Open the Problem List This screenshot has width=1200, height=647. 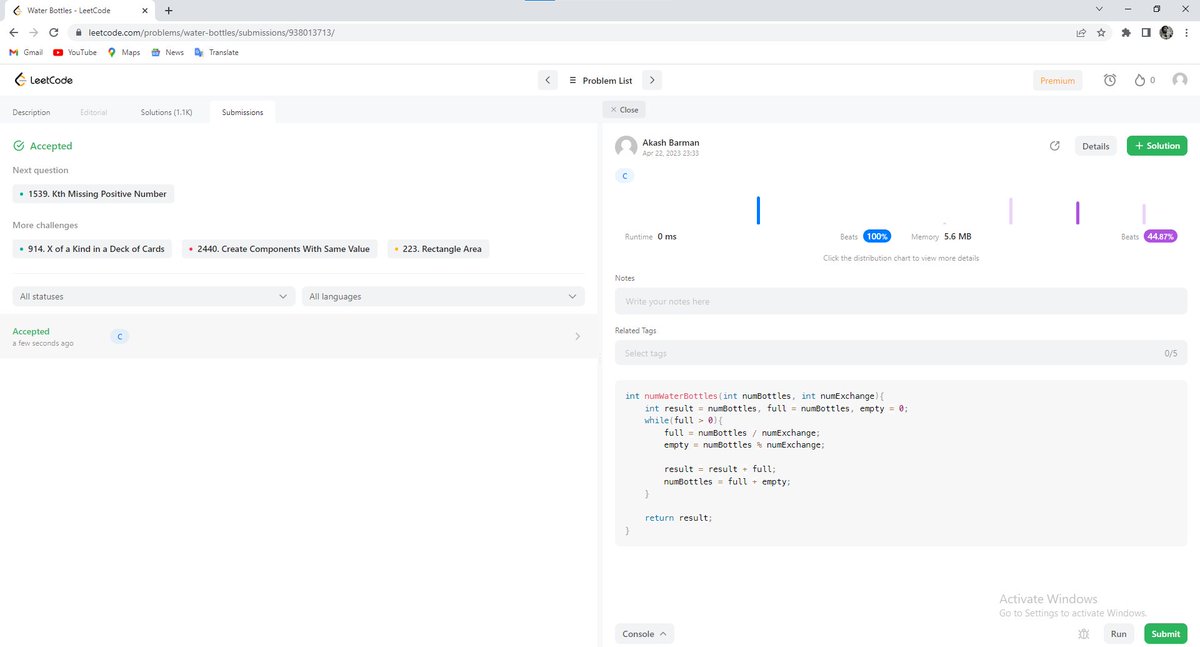600,80
